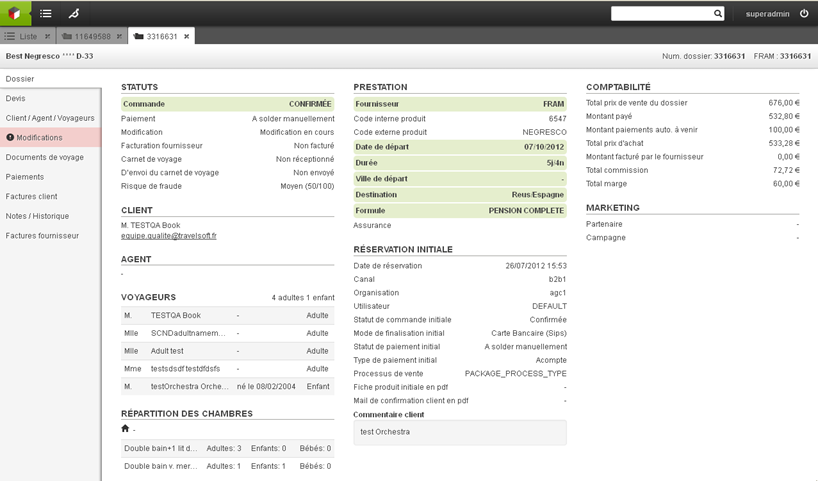Viewport: 818px width, 481px height.
Task: Open Factures fournisseur menu item
Action: click(x=42, y=236)
